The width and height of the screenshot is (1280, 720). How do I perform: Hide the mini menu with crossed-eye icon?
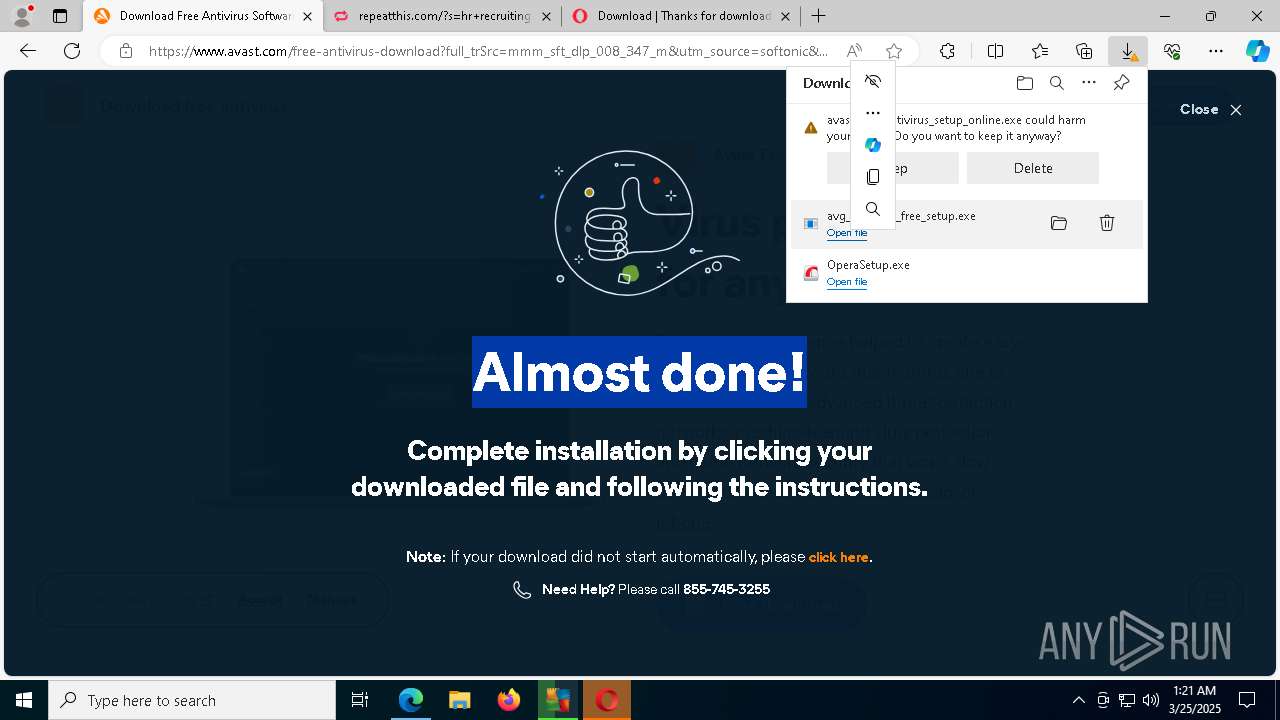(873, 81)
